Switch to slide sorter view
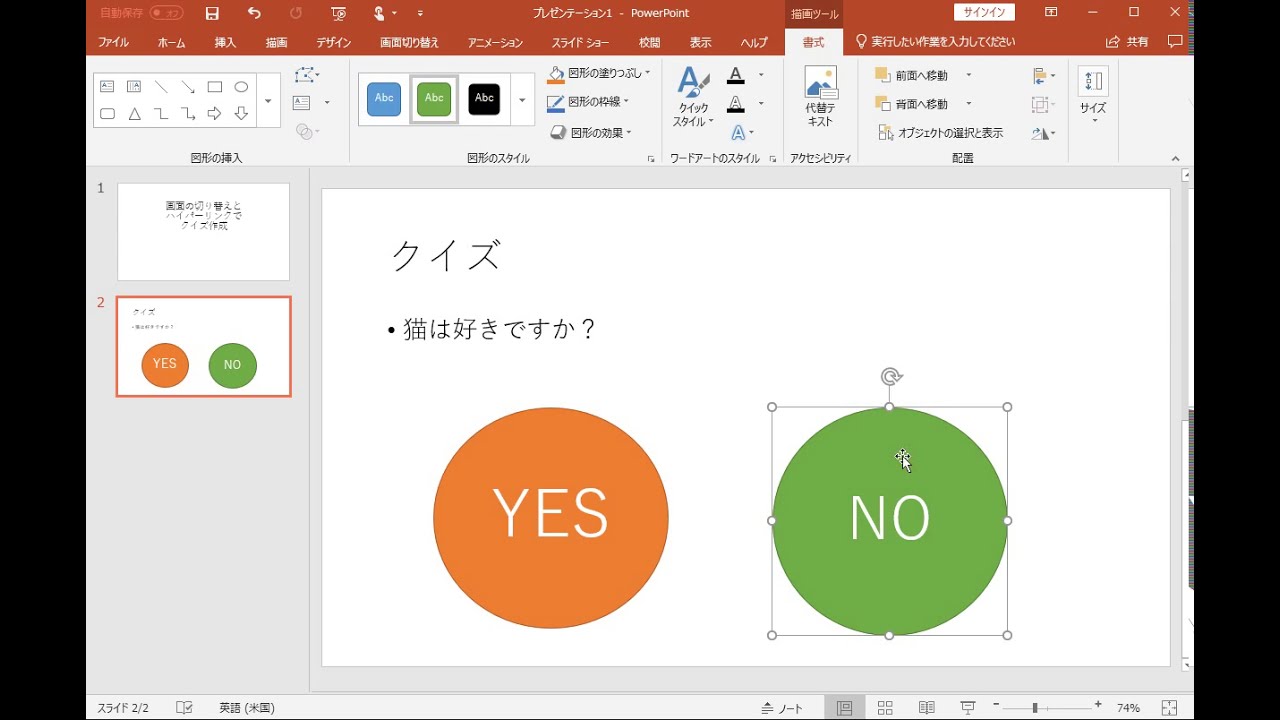1280x720 pixels. 885,708
